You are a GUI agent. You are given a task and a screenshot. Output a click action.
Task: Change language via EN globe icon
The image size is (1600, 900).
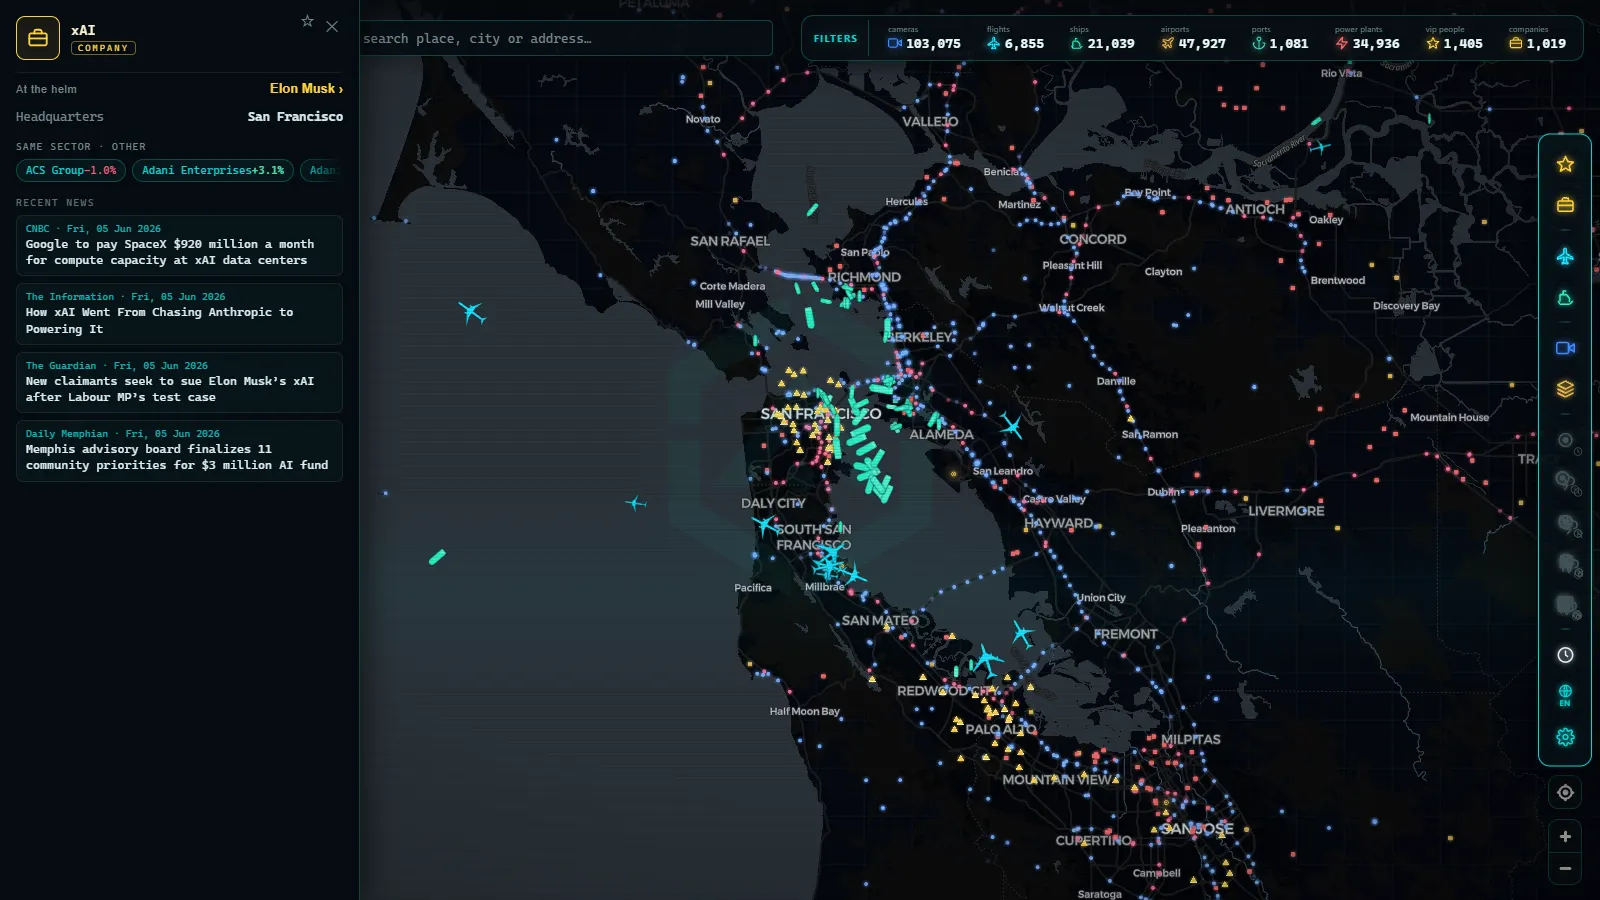coord(1565,695)
